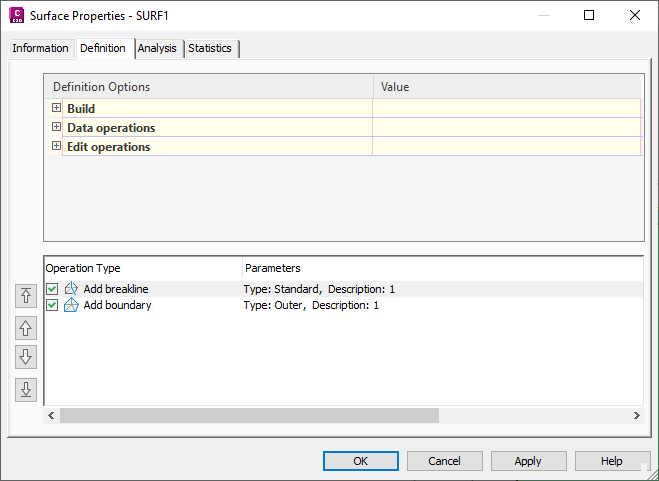Expand the Build definition options
Screen dimensions: 659x481
coord(56,108)
